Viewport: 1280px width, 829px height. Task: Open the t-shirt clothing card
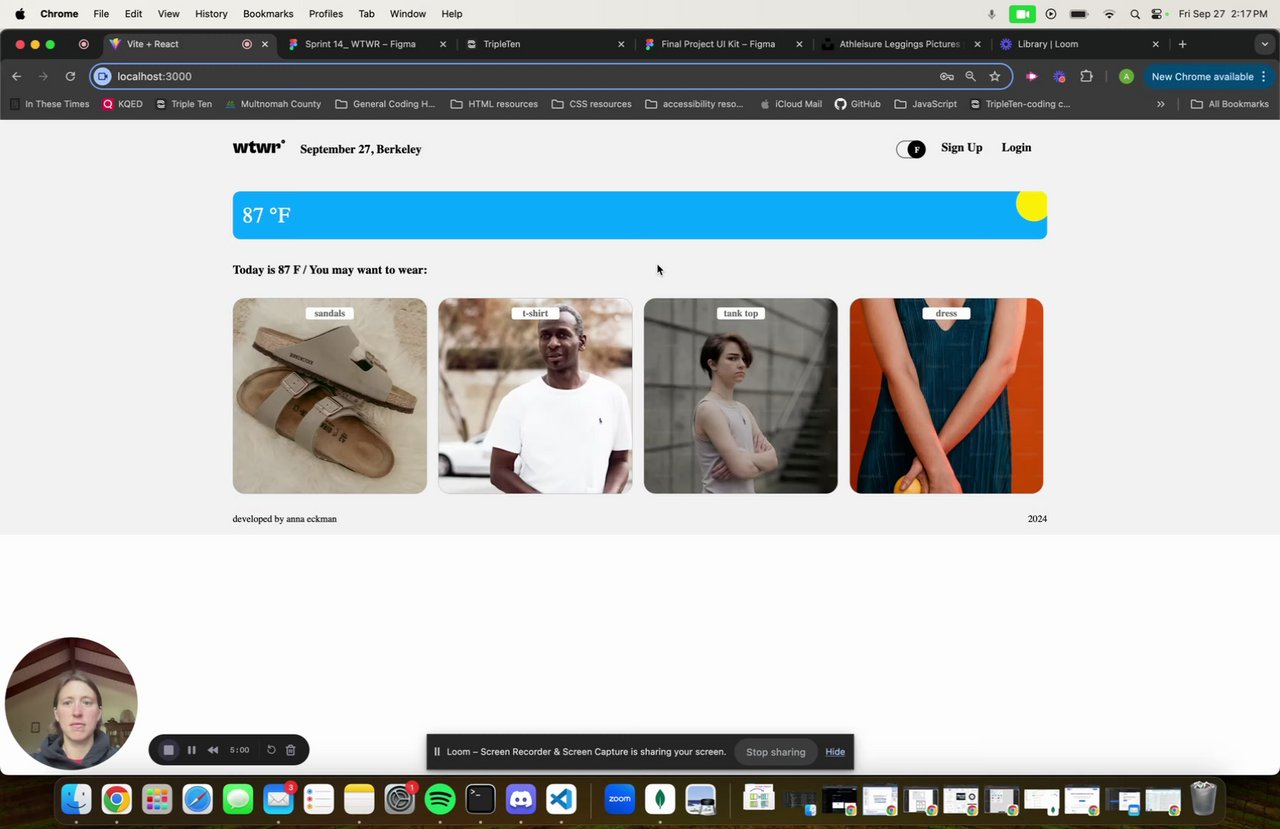[x=535, y=396]
